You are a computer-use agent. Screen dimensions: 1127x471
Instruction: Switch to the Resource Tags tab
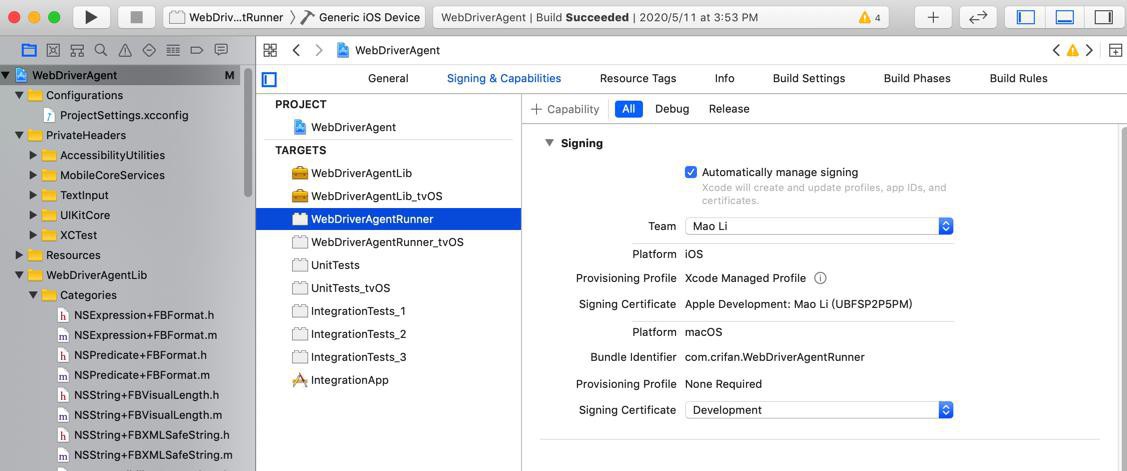point(638,78)
